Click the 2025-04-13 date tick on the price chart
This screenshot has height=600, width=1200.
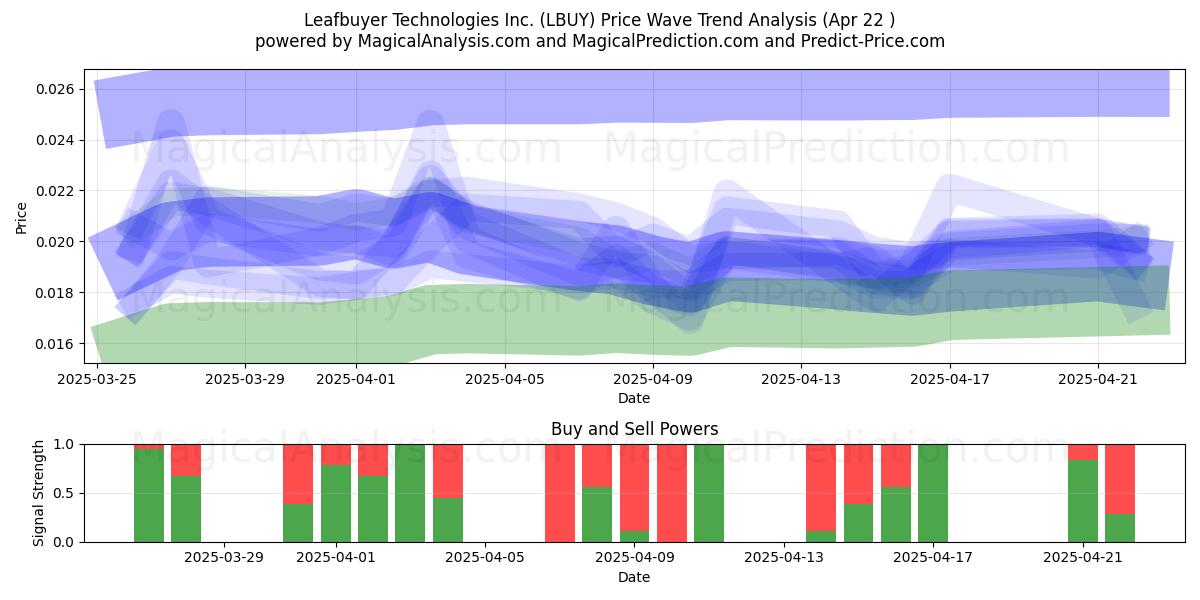pos(802,379)
